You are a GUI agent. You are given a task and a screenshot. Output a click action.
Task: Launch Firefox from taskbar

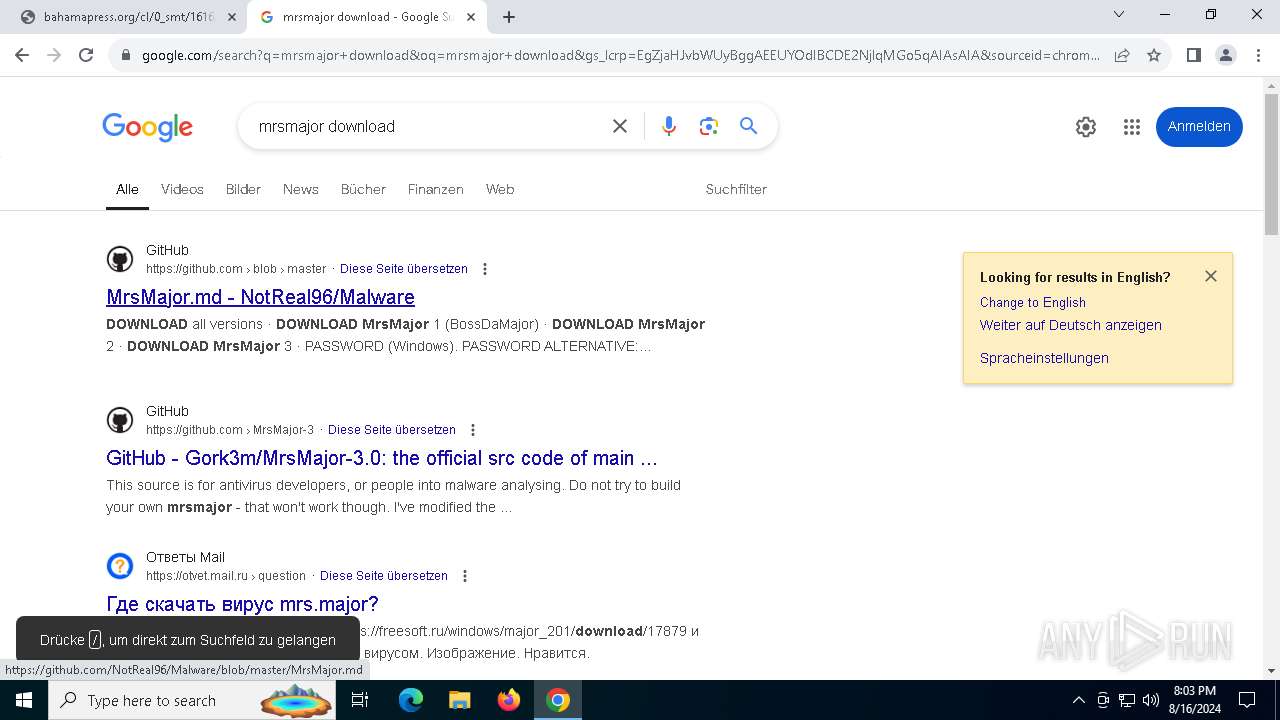(x=509, y=700)
